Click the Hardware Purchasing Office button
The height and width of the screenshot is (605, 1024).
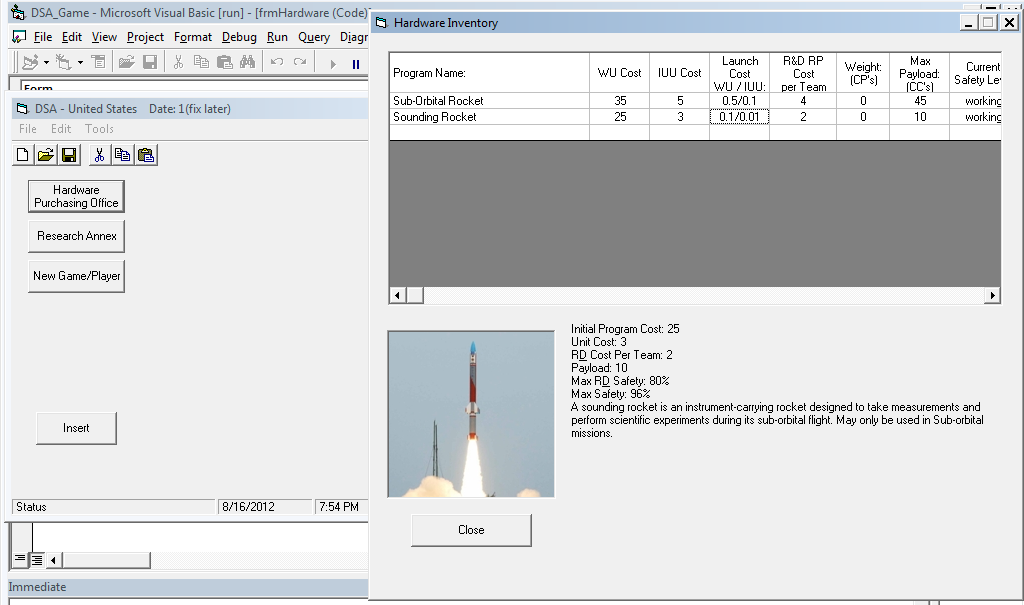point(76,196)
